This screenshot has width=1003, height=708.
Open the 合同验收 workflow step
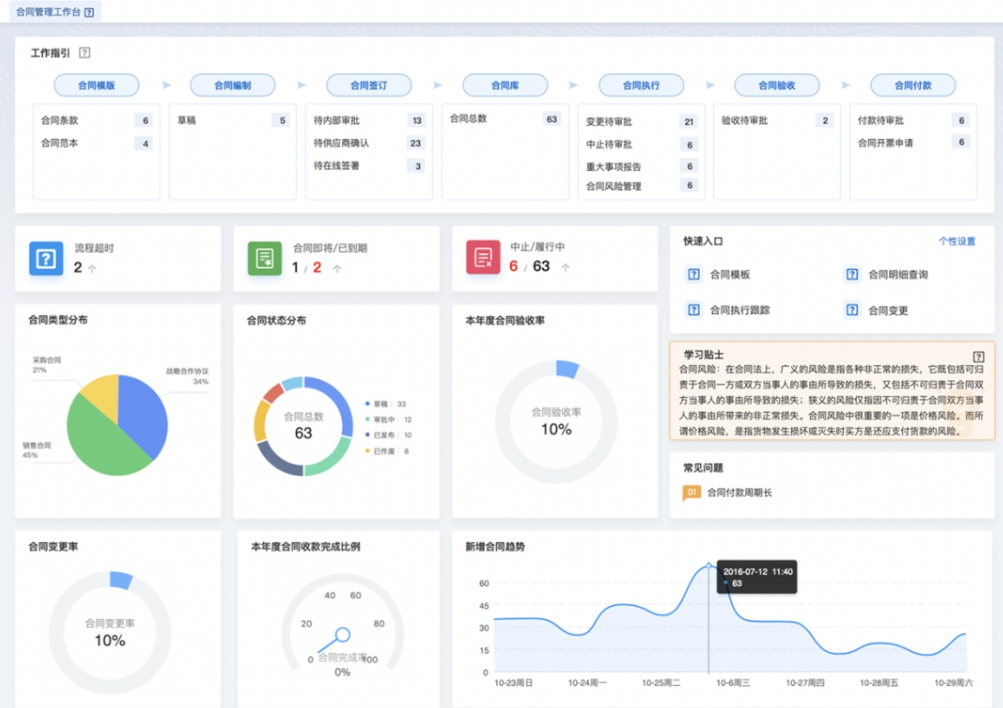777,85
